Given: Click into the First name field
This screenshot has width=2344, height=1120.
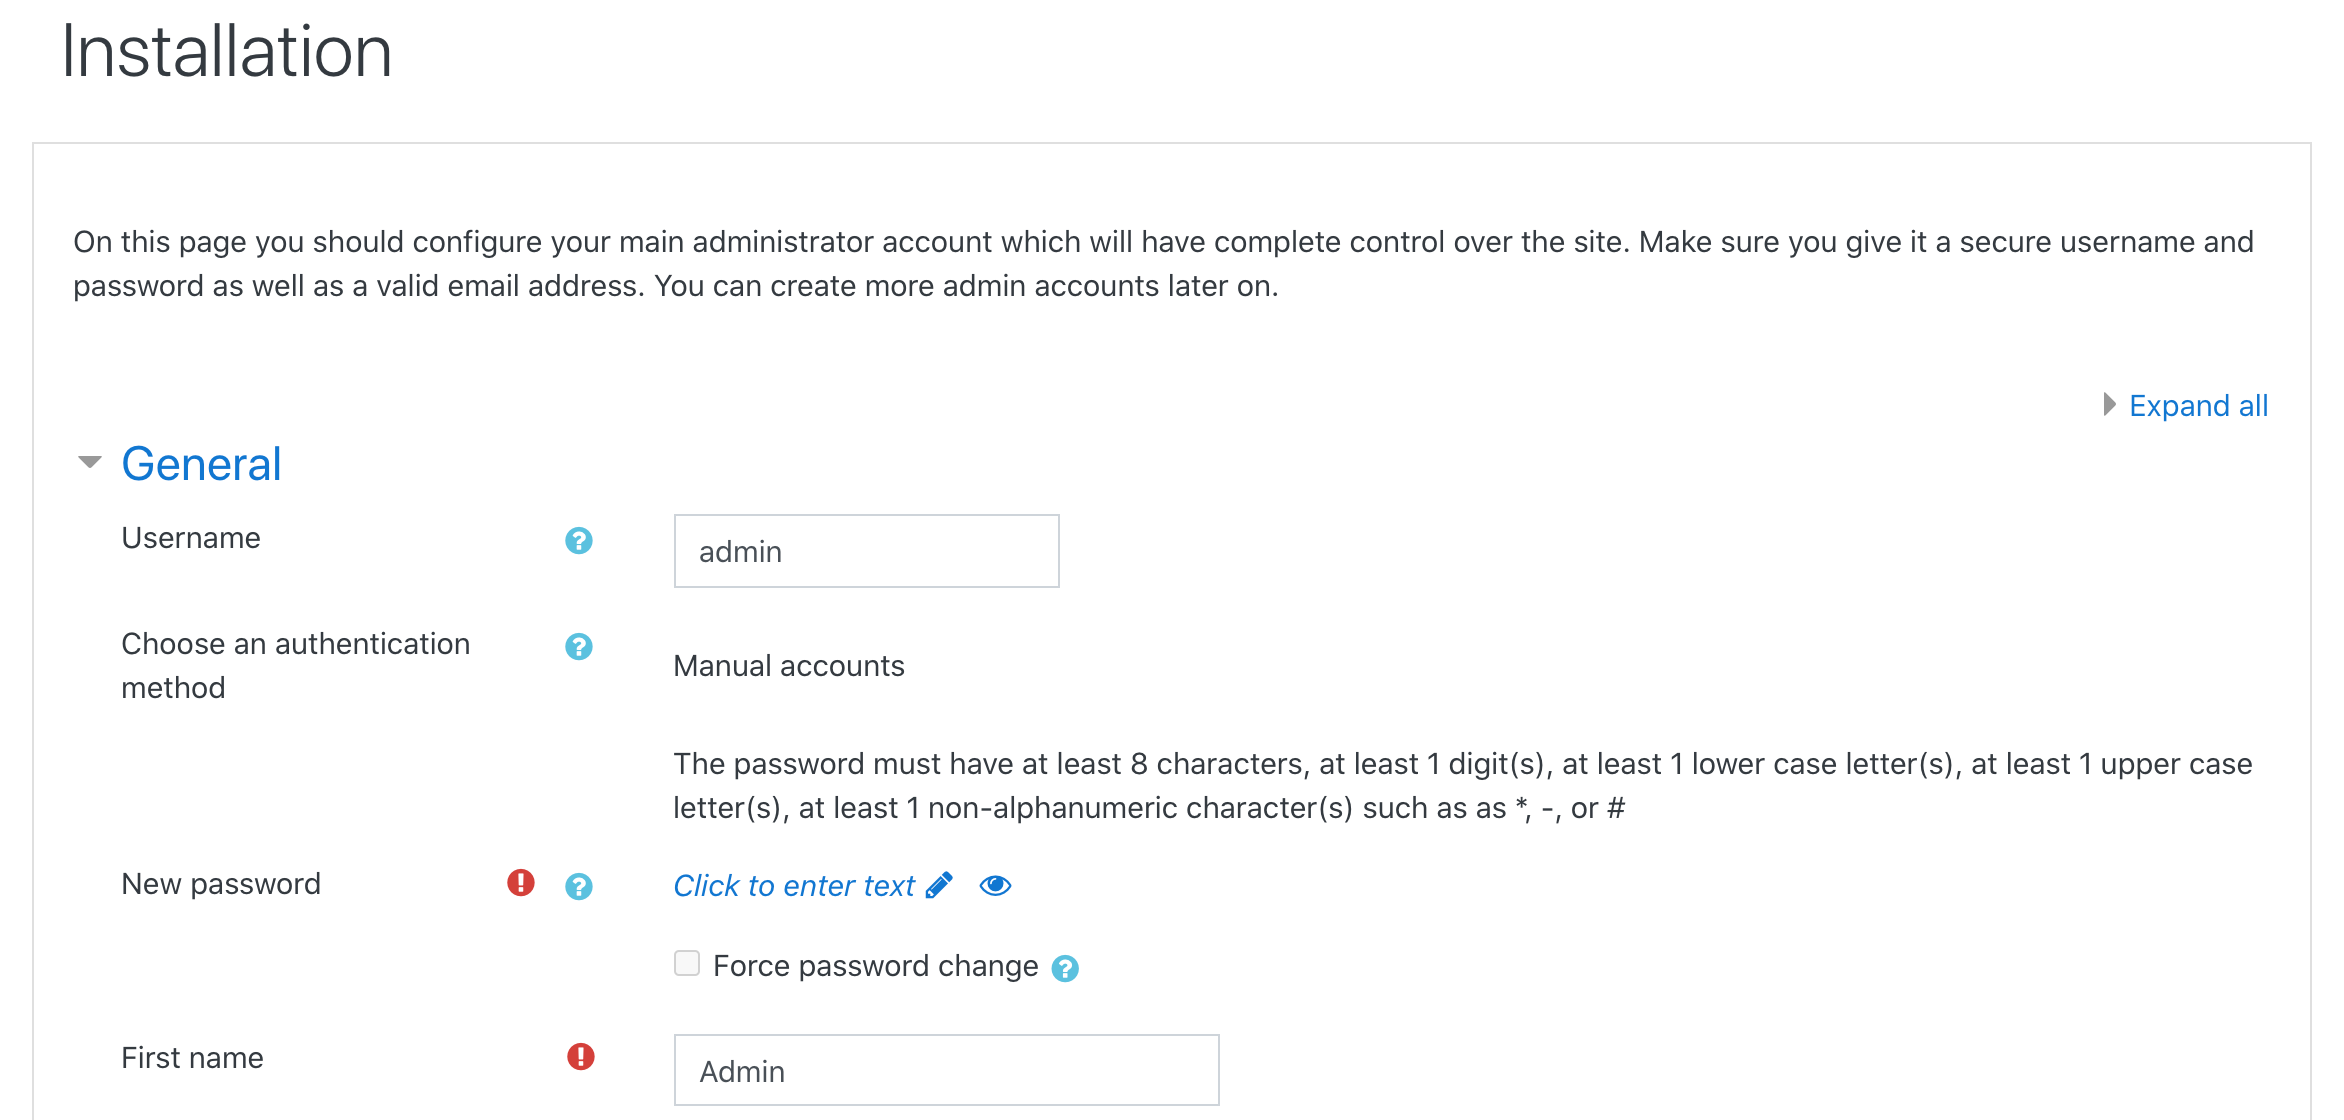Looking at the screenshot, I should point(946,1070).
